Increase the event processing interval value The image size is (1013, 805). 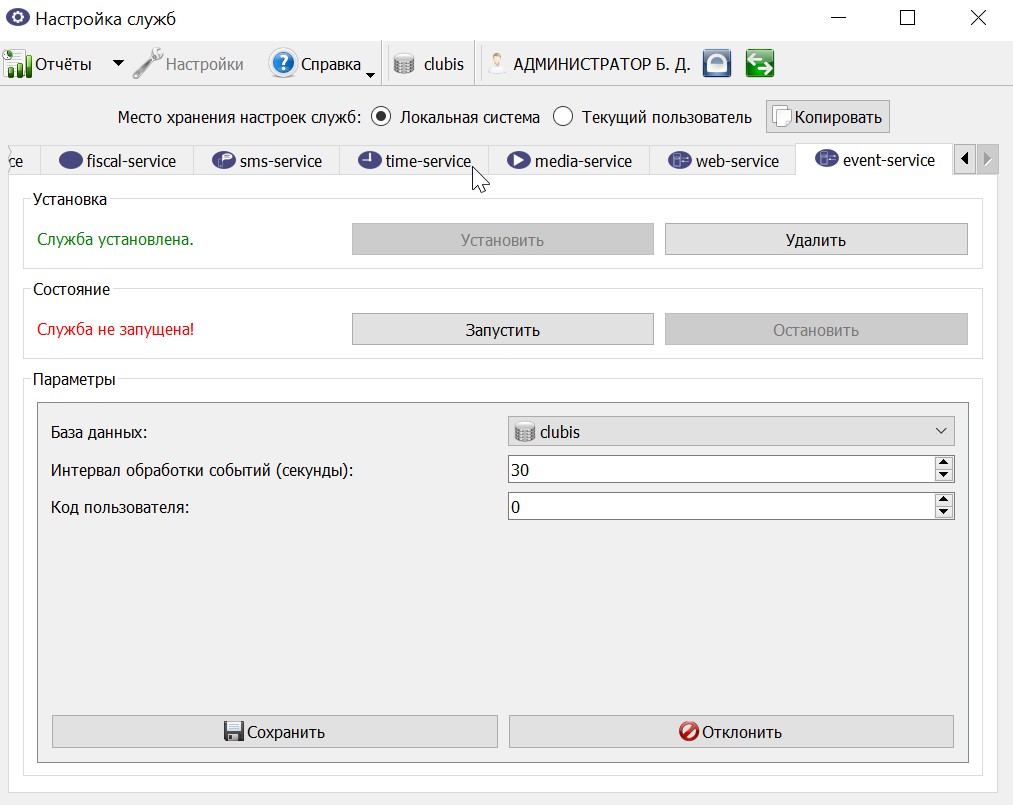943,463
